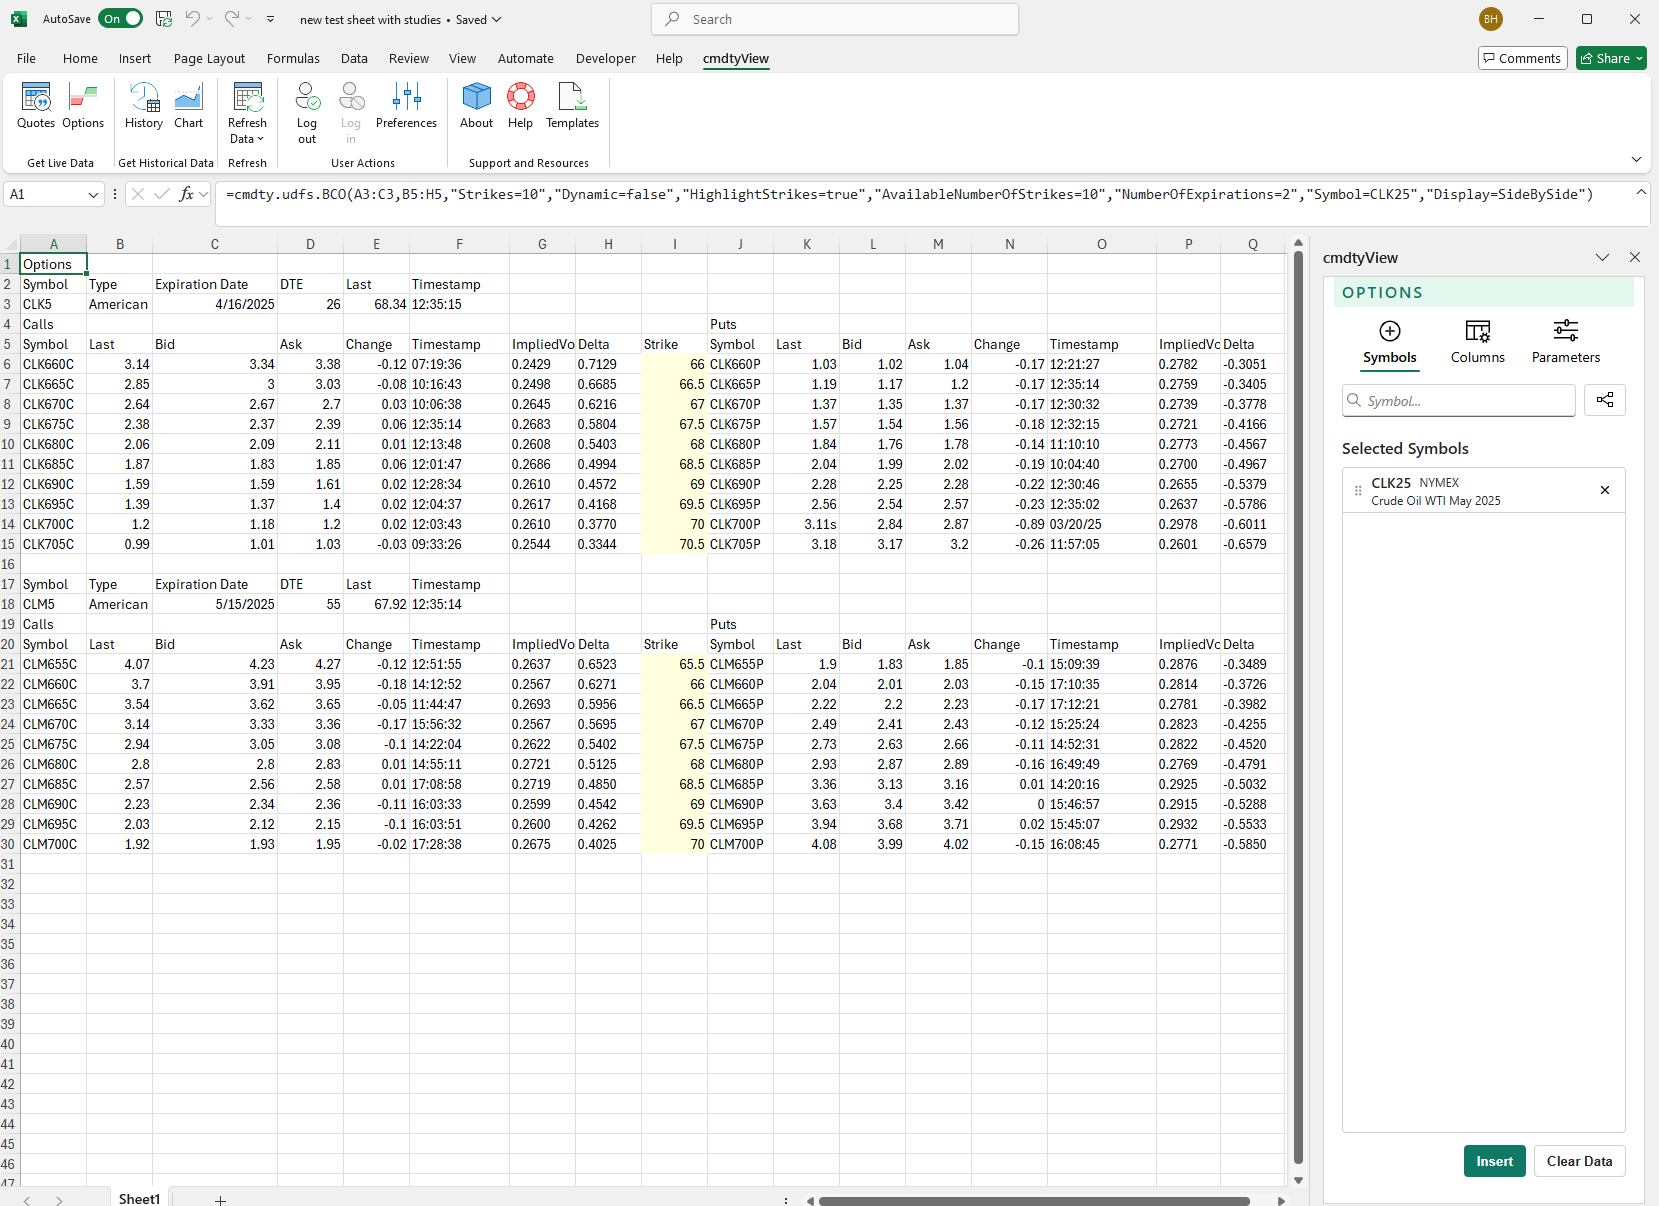This screenshot has height=1206, width=1659.
Task: Open Parameters in the cmdtyView panel
Action: (1565, 342)
